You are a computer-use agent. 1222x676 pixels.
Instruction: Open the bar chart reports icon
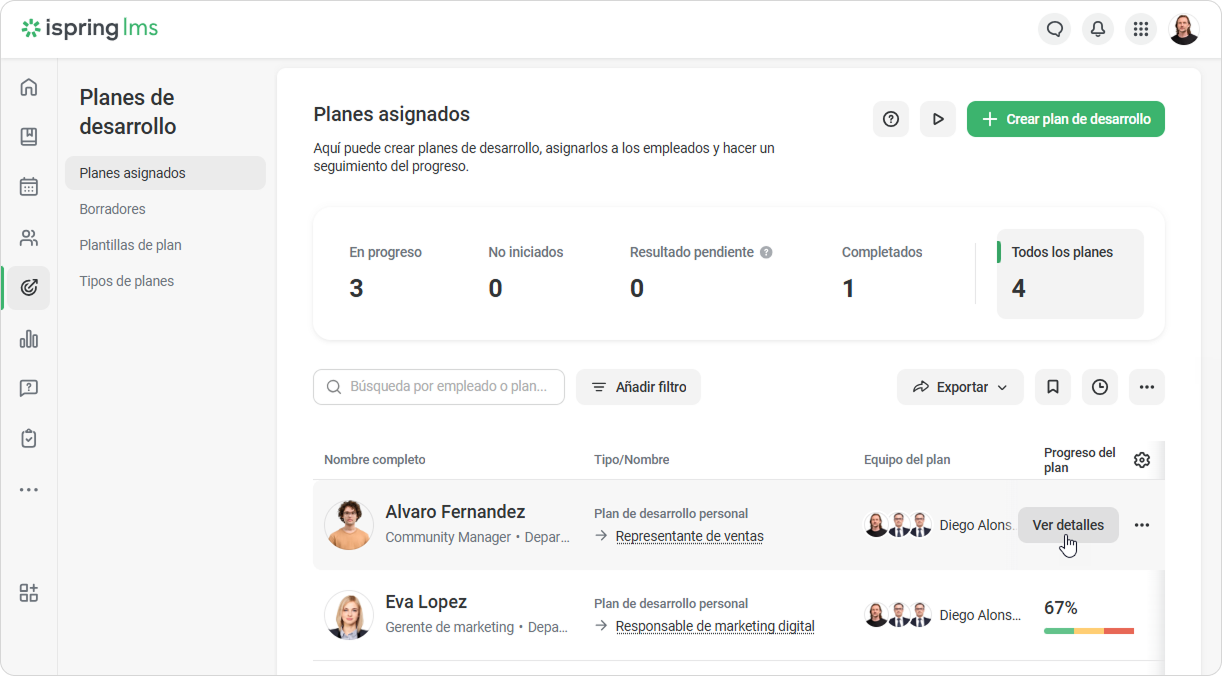(29, 339)
